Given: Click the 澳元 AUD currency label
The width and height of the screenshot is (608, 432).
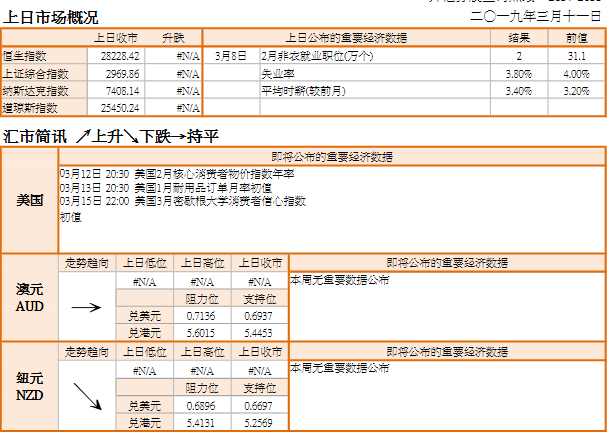Looking at the screenshot, I should coord(29,298).
